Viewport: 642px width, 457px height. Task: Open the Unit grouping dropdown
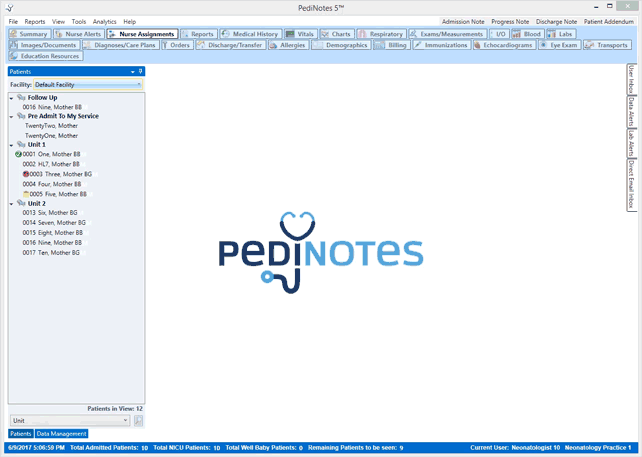tap(70, 421)
